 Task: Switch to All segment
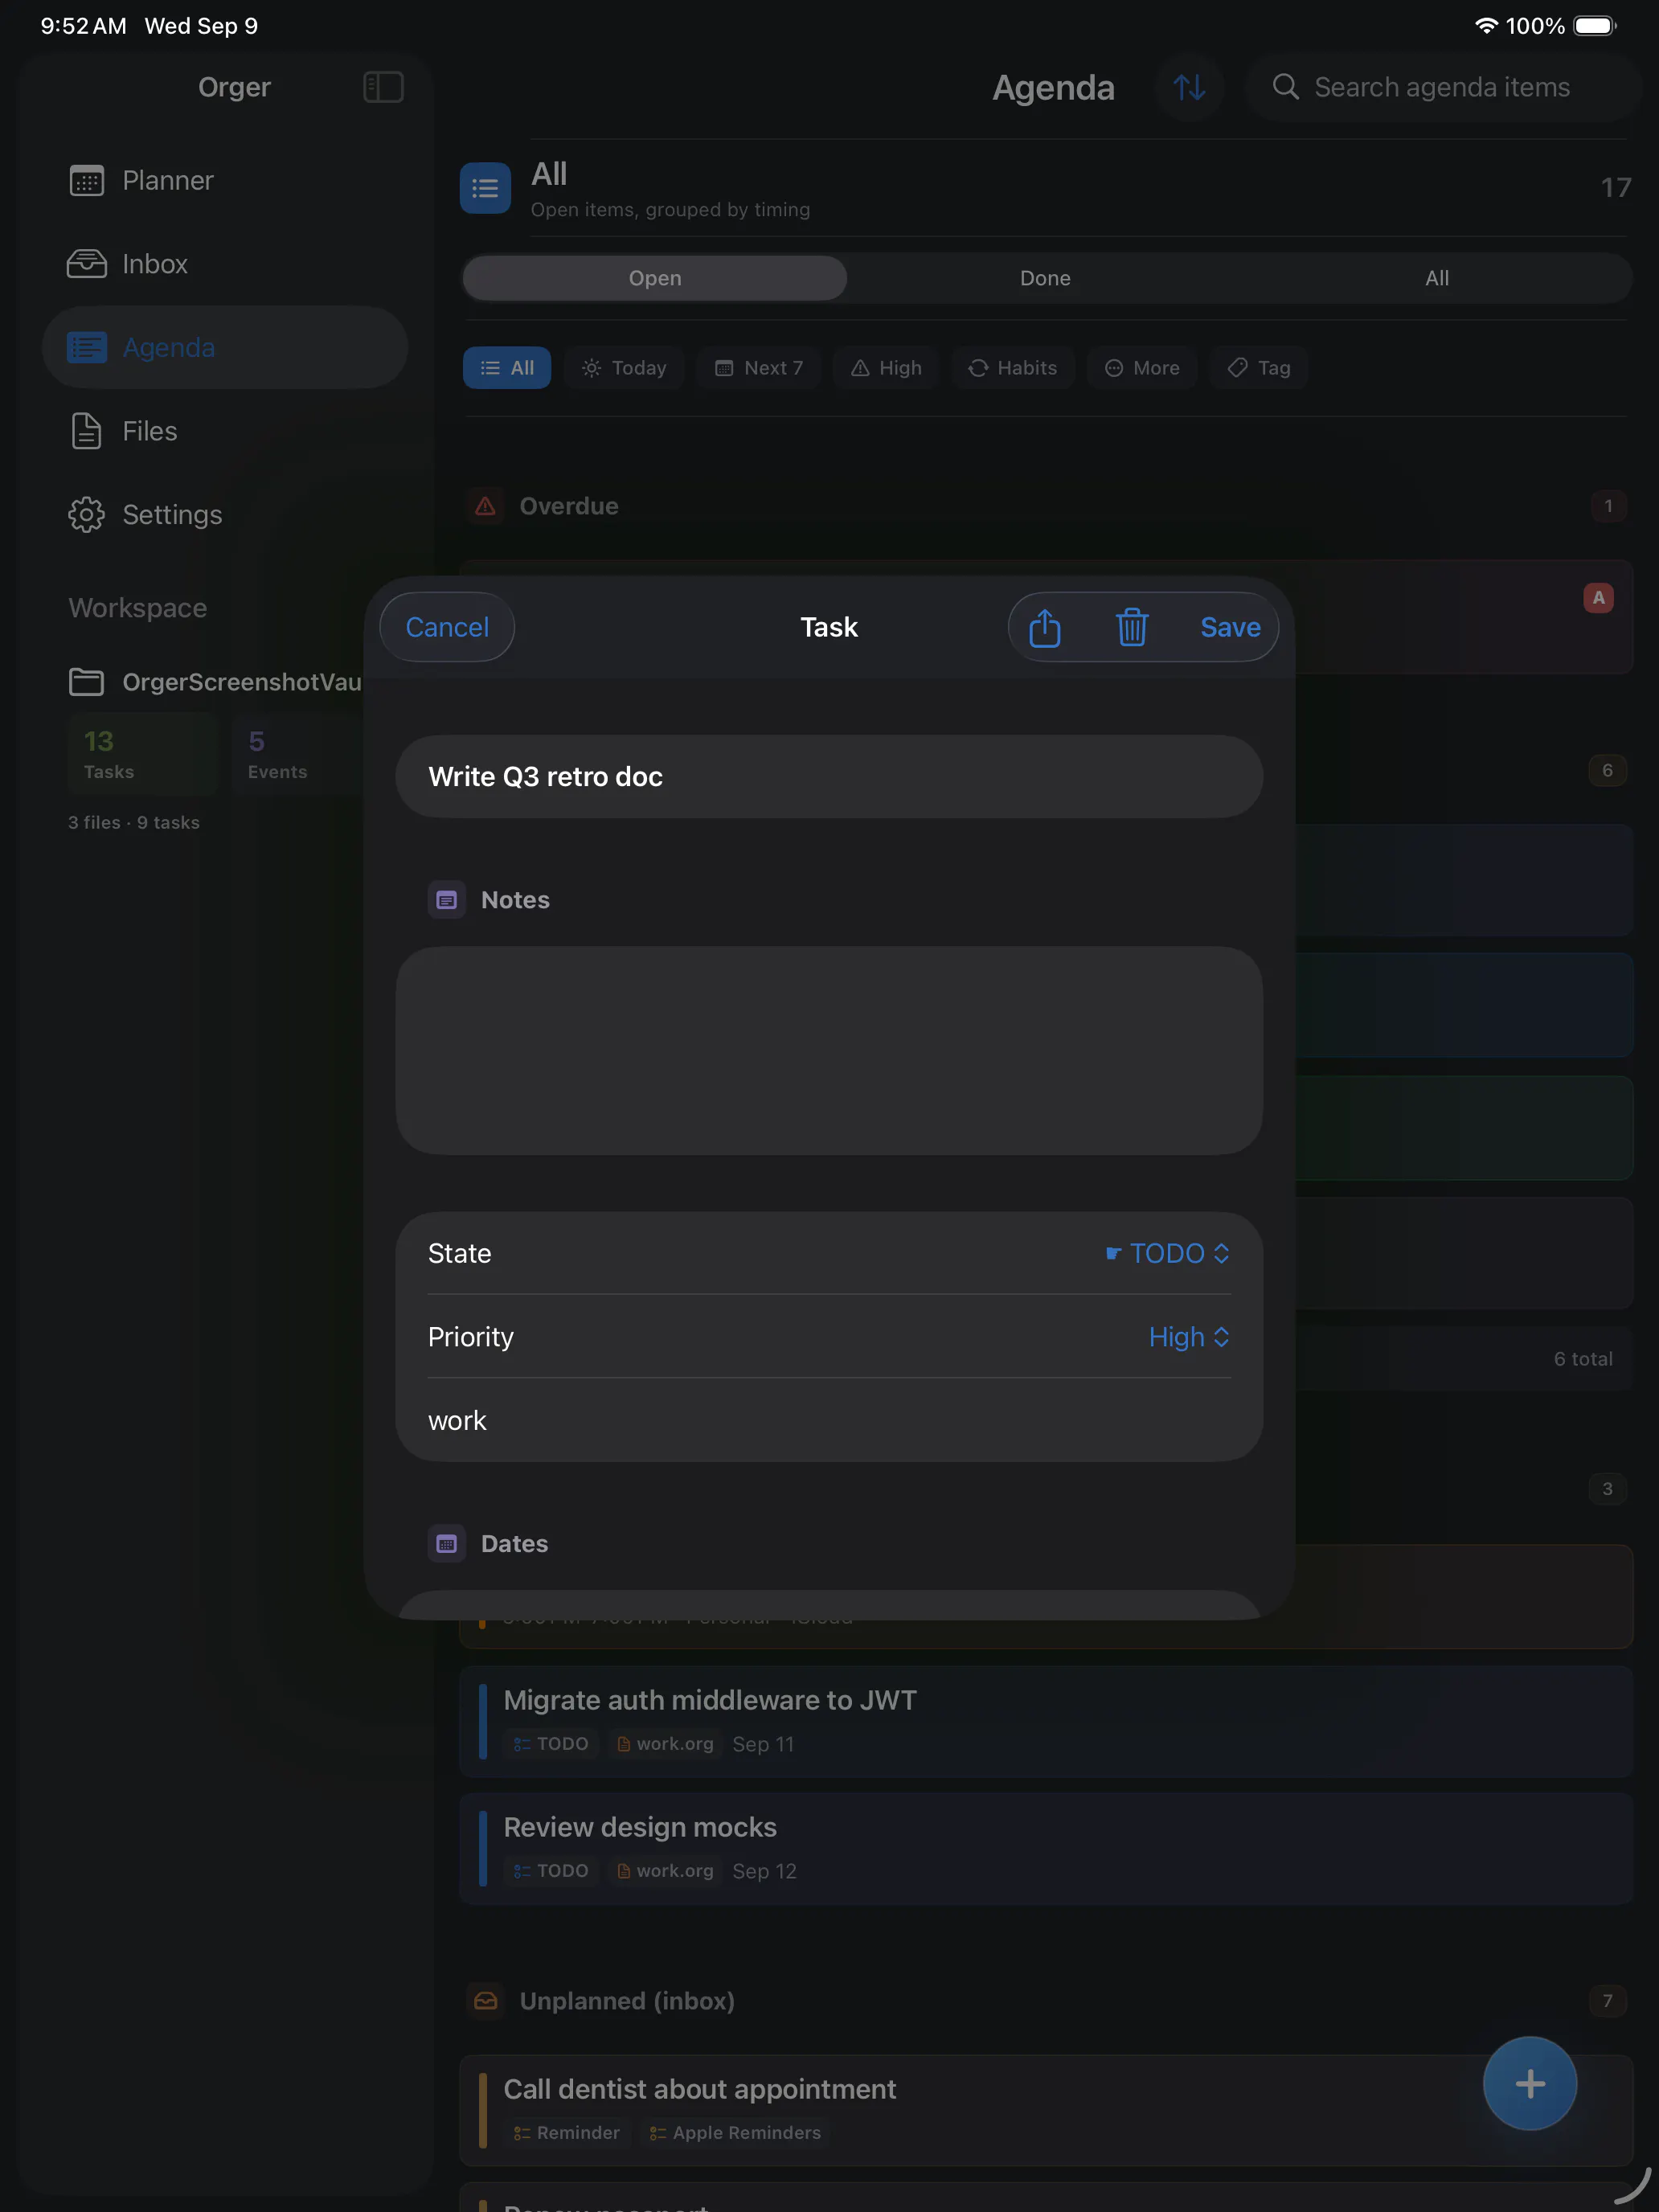[x=1437, y=278]
